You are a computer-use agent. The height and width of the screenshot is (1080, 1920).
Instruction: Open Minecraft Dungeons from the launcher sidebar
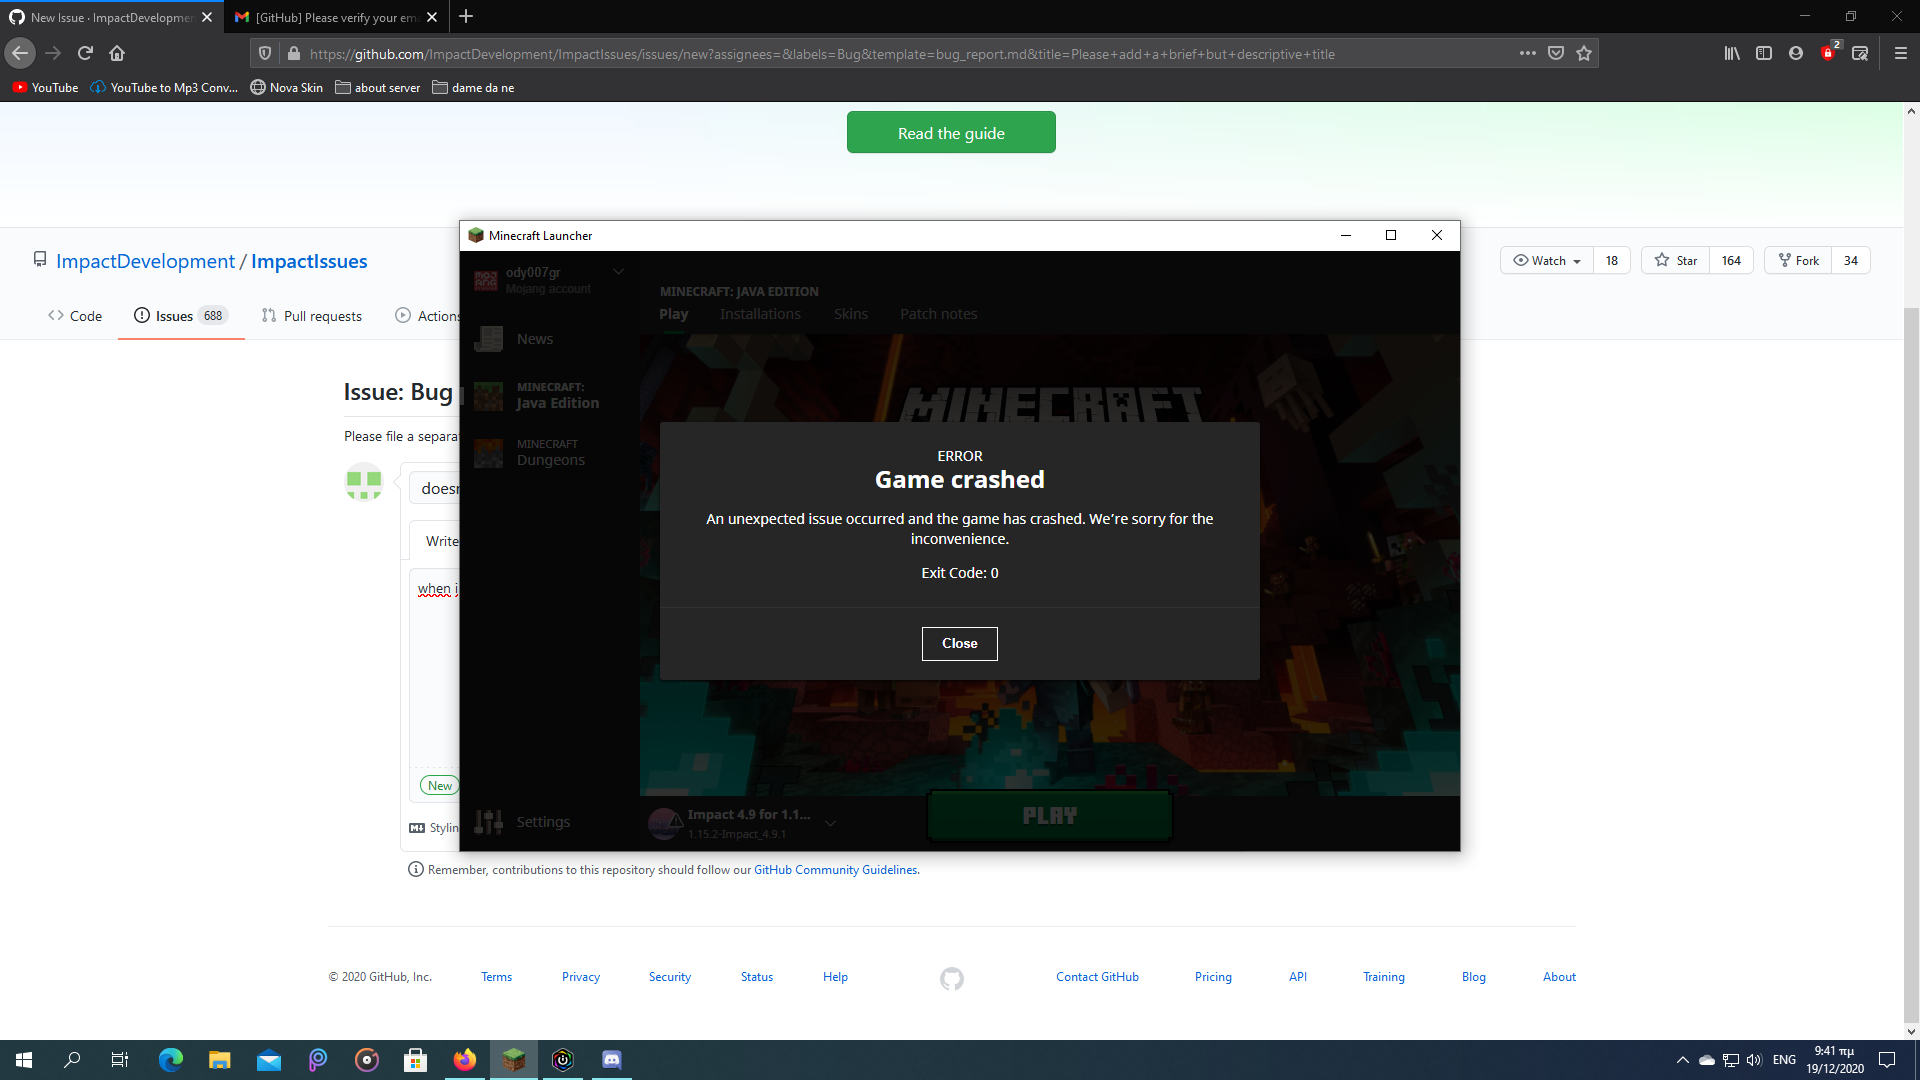[549, 452]
